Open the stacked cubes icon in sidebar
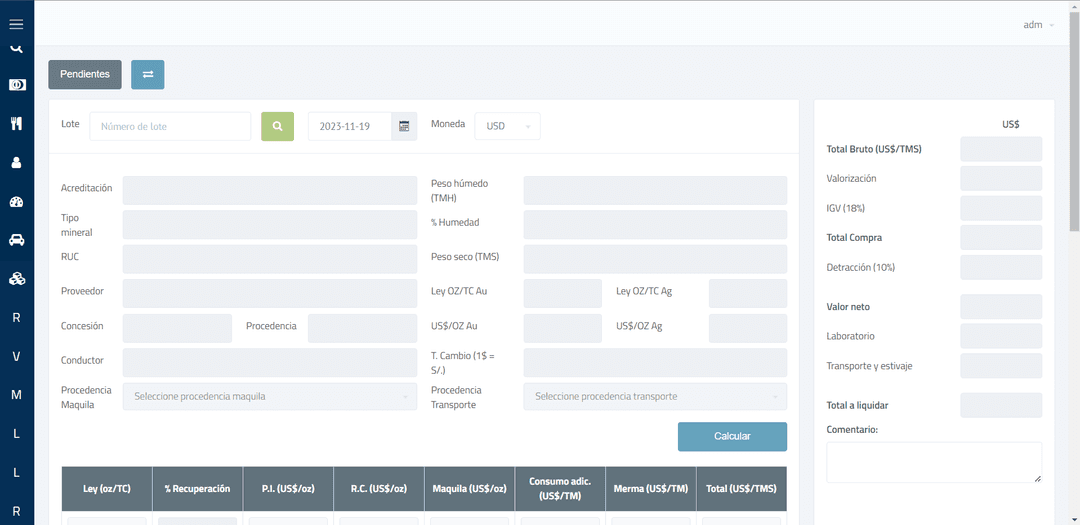 pos(16,279)
